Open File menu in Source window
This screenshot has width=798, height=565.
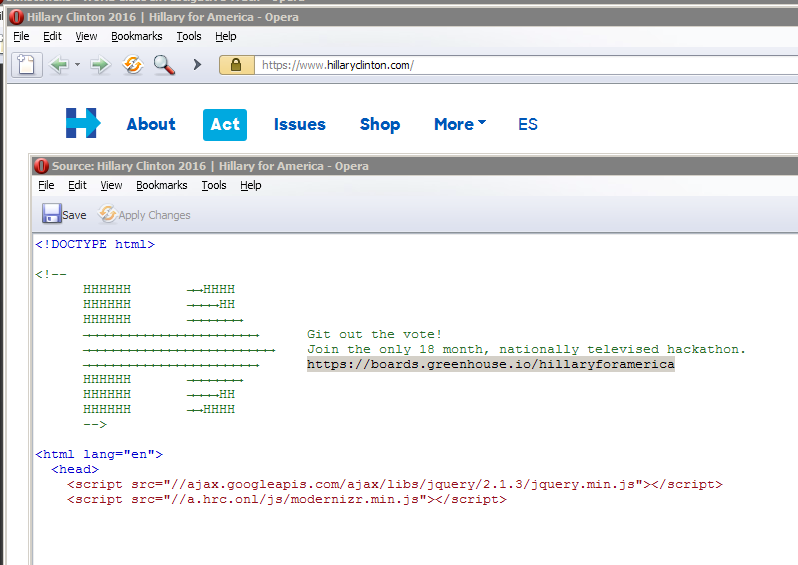46,185
